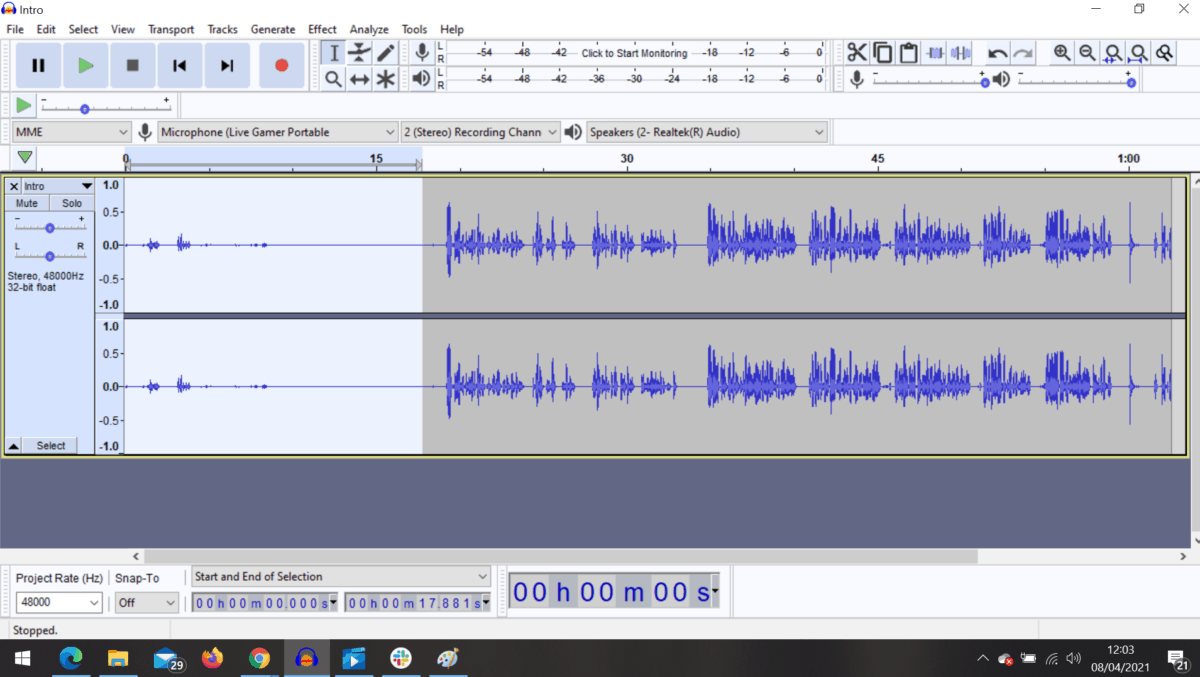Screen dimensions: 1200x677
Task: Open the Transport menu
Action: tap(171, 29)
